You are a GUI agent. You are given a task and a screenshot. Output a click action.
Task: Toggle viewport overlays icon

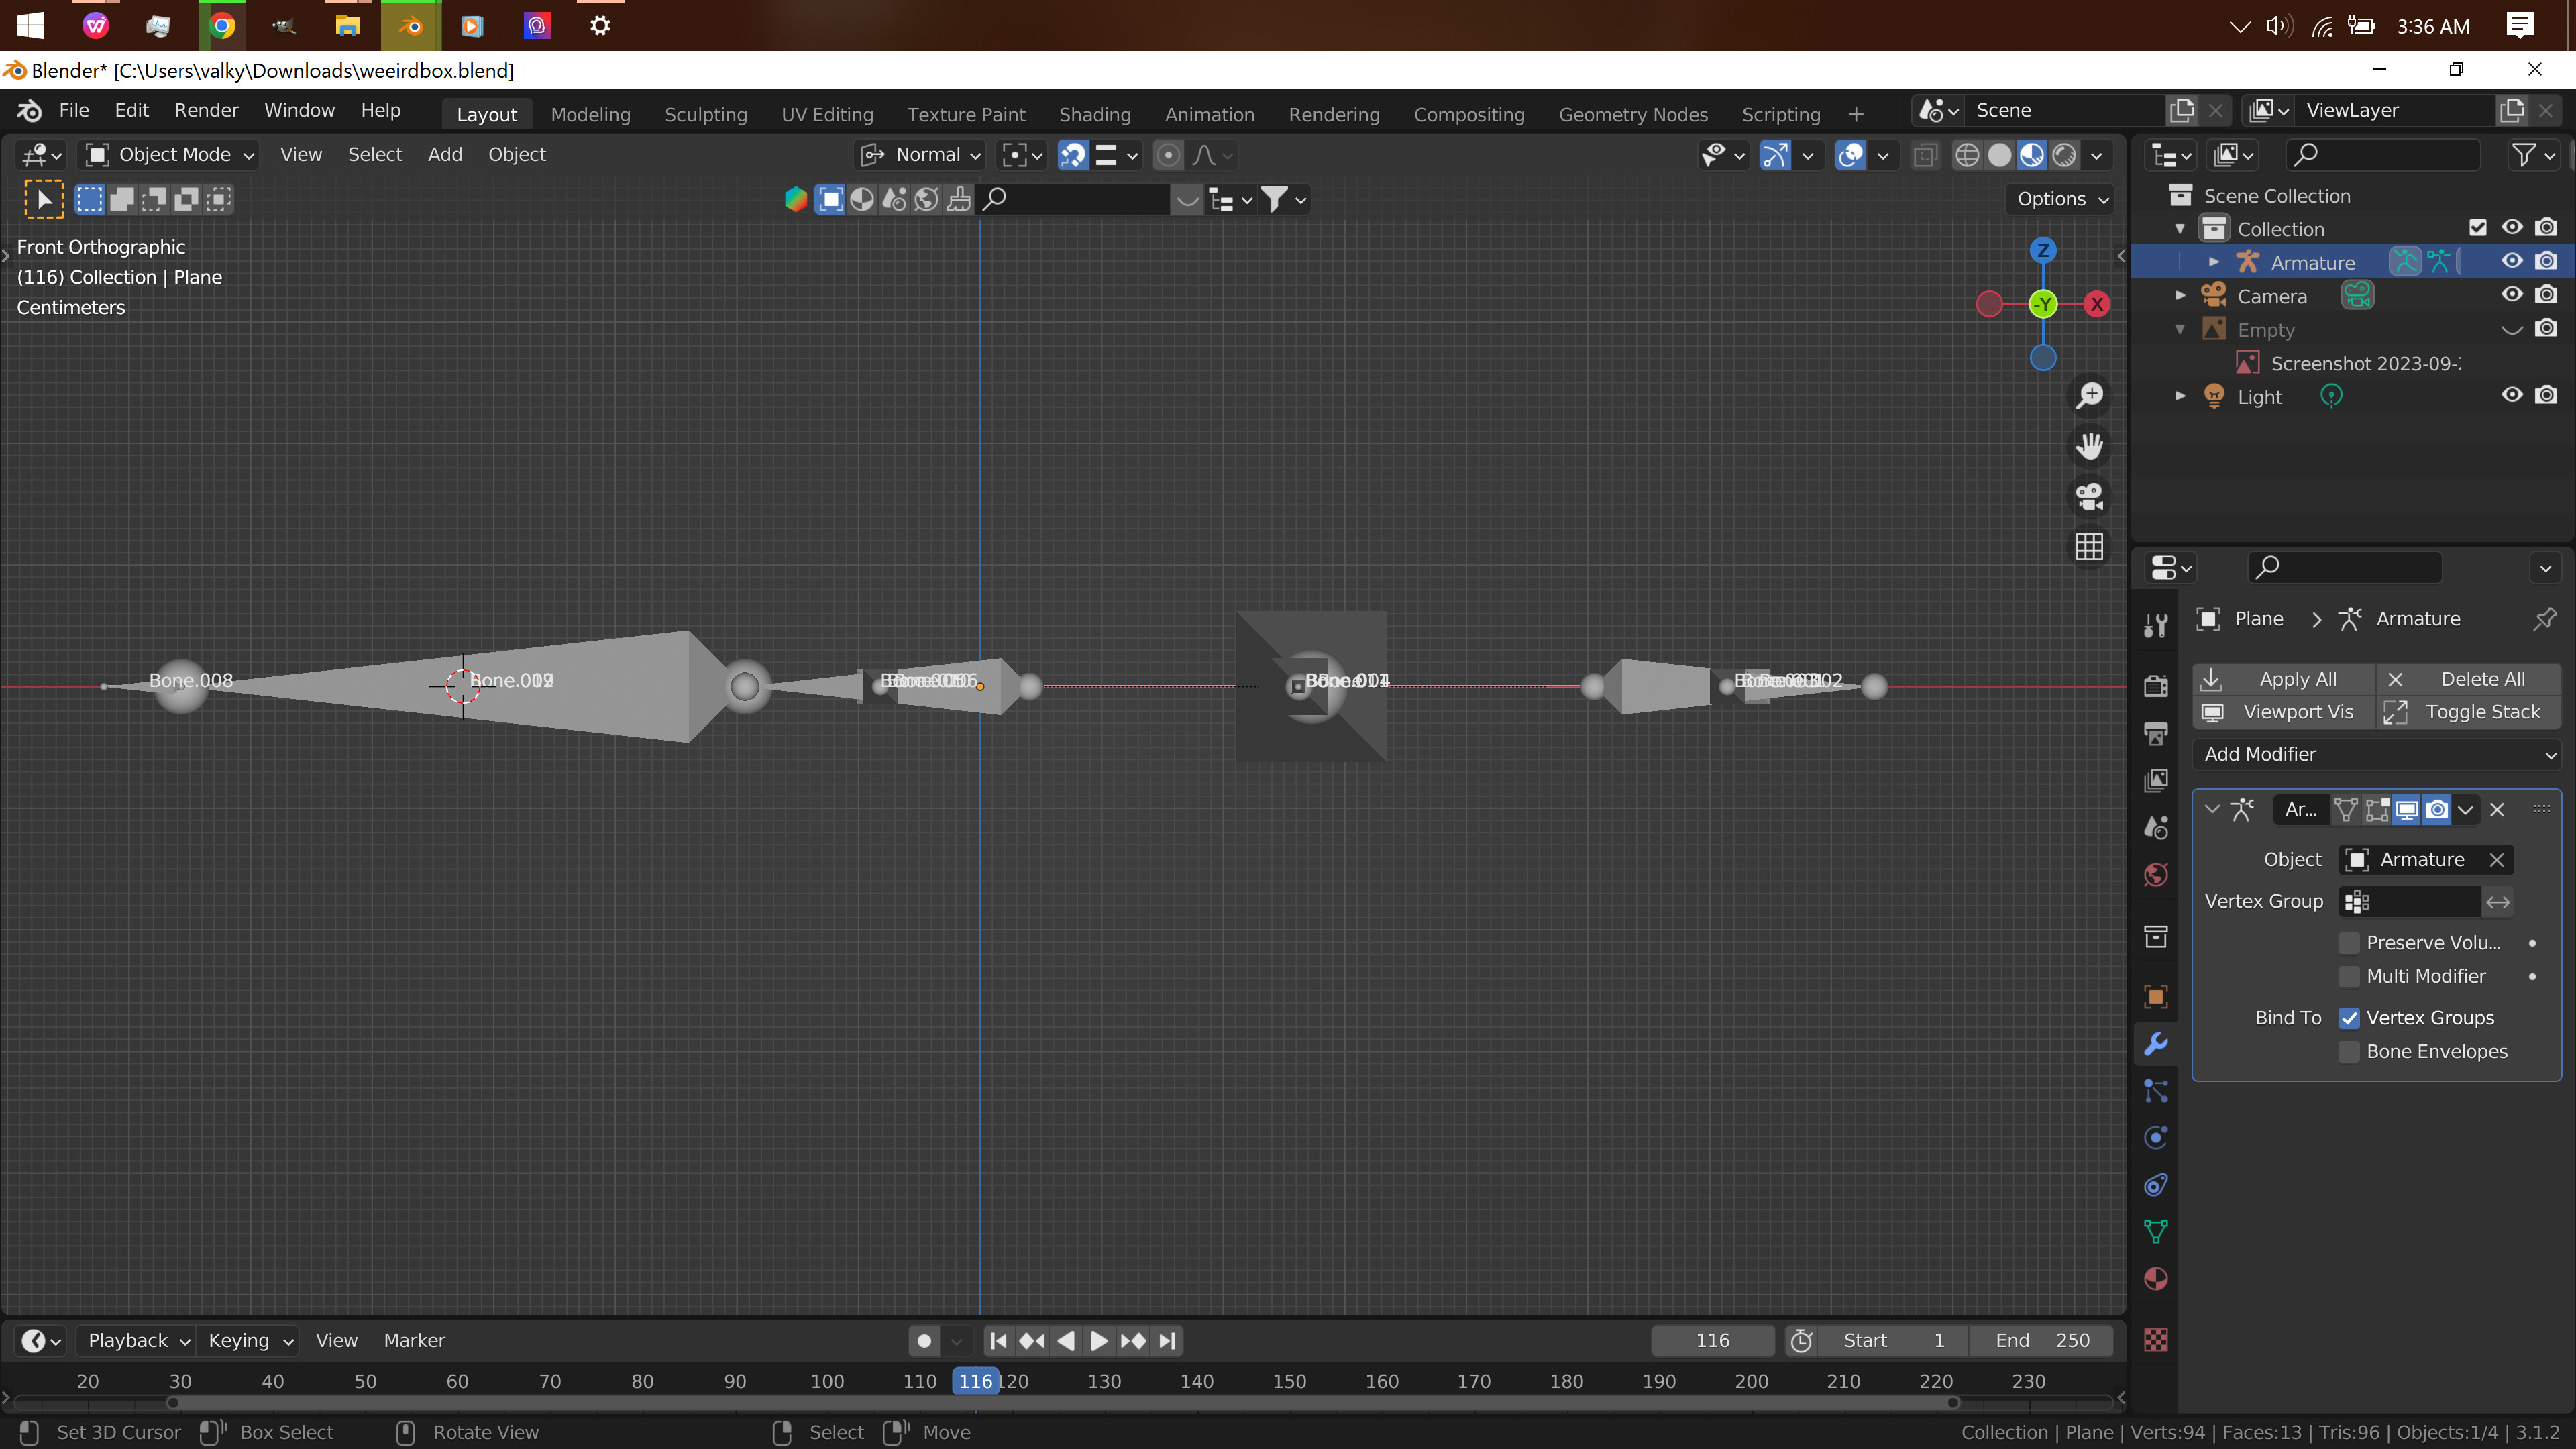click(1851, 155)
